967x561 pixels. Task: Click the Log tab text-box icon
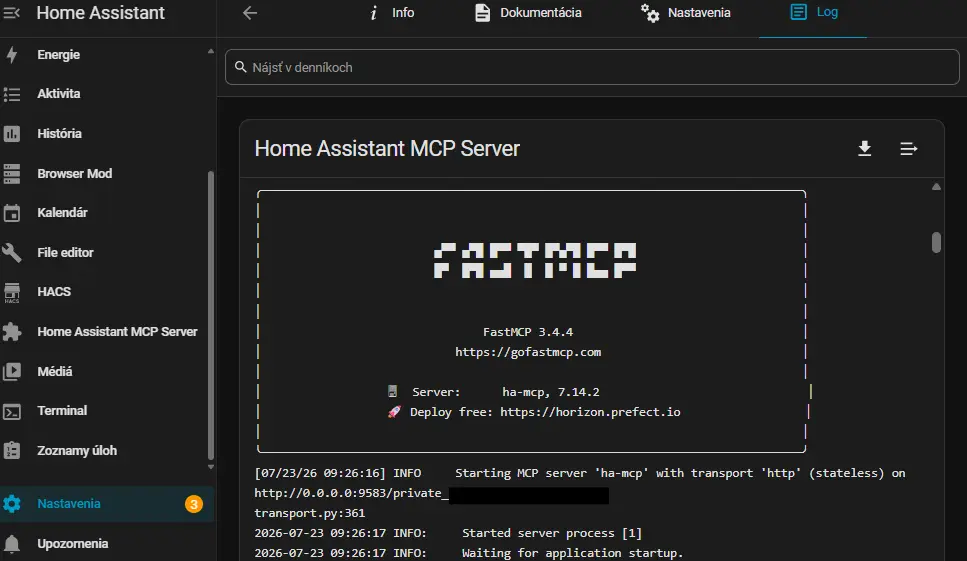[798, 12]
